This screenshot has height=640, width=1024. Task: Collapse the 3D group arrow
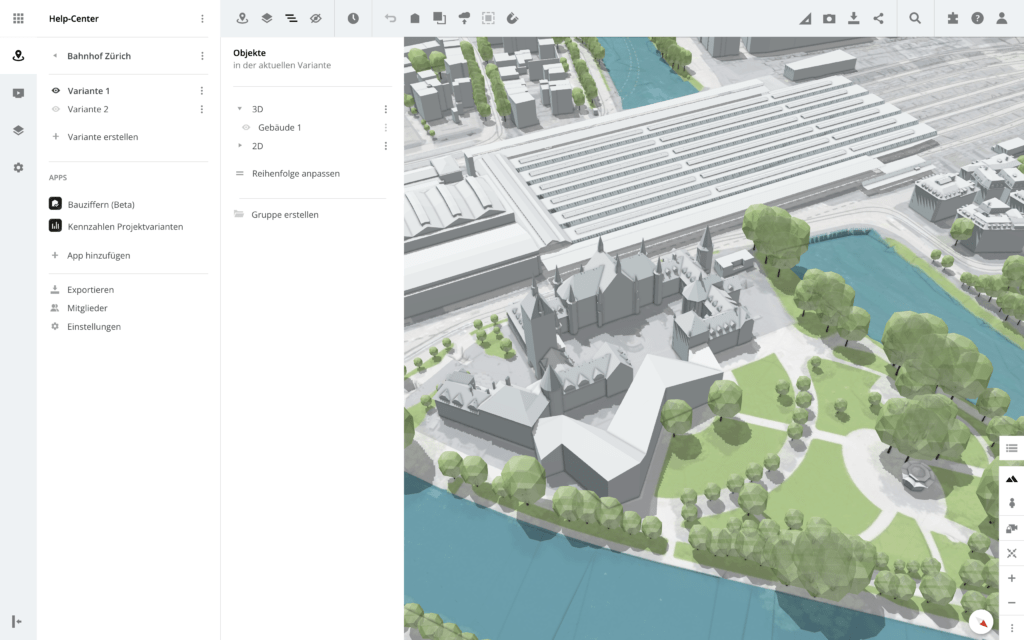(x=240, y=109)
